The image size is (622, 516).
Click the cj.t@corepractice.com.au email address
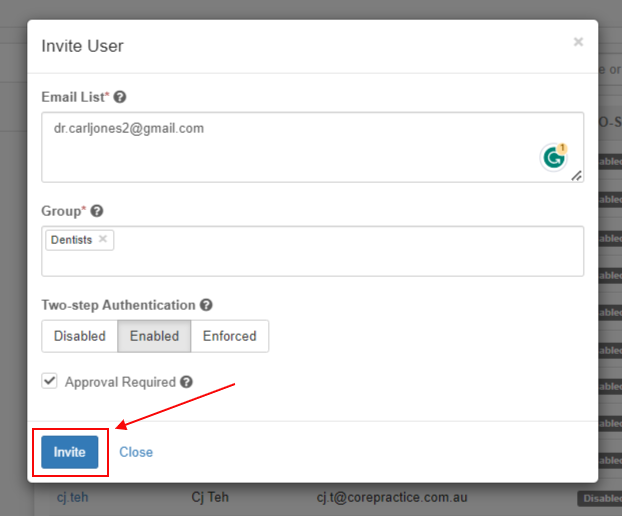click(x=392, y=496)
